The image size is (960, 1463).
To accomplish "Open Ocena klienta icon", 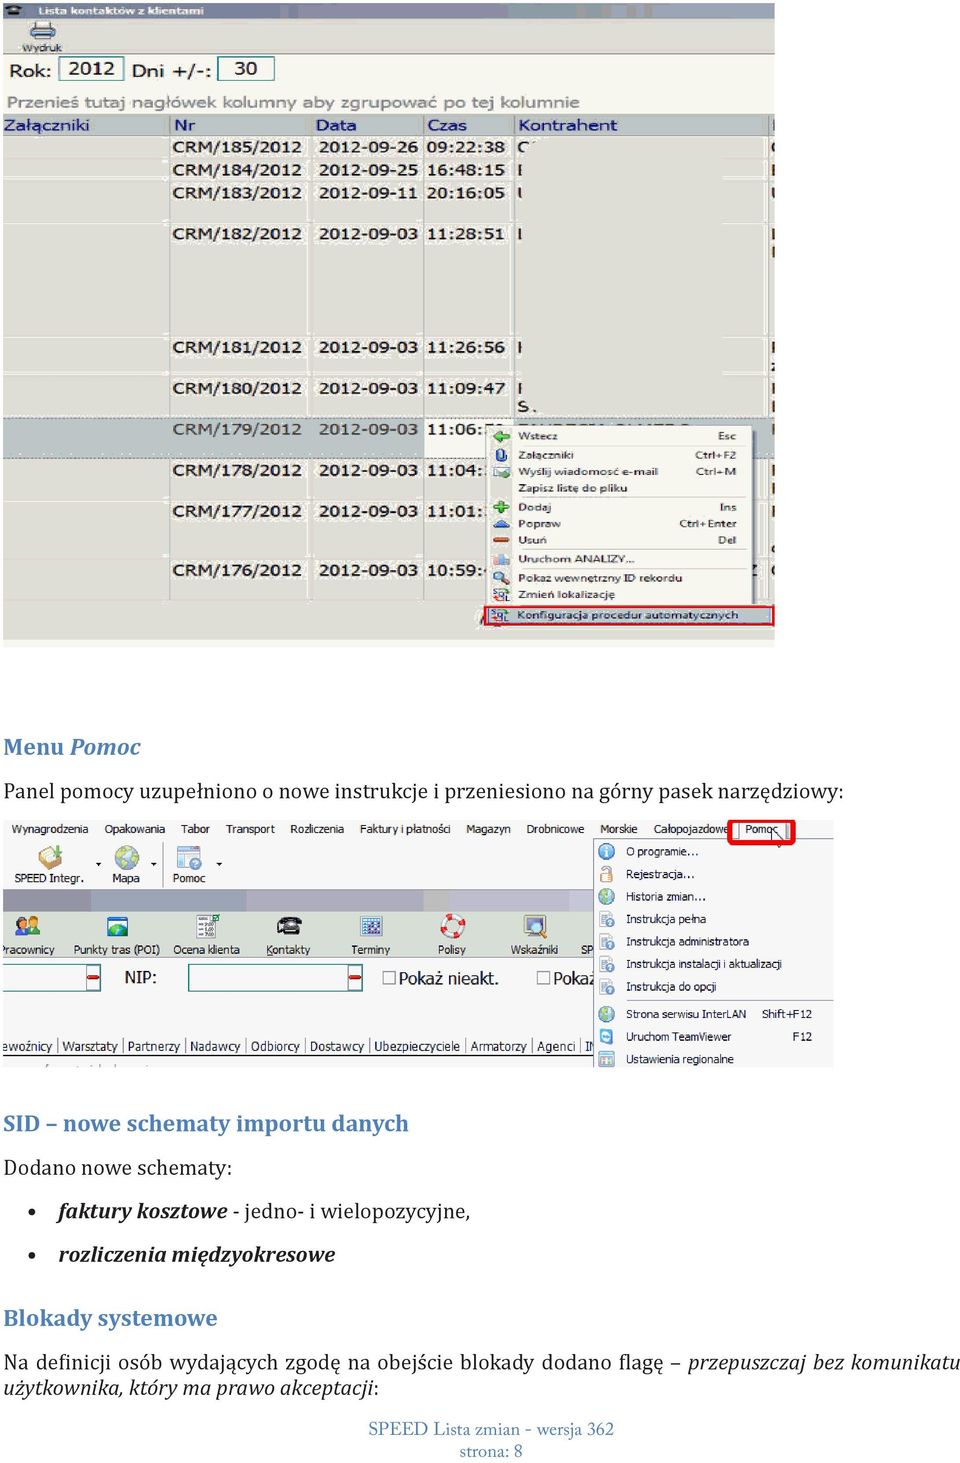I will [x=207, y=926].
